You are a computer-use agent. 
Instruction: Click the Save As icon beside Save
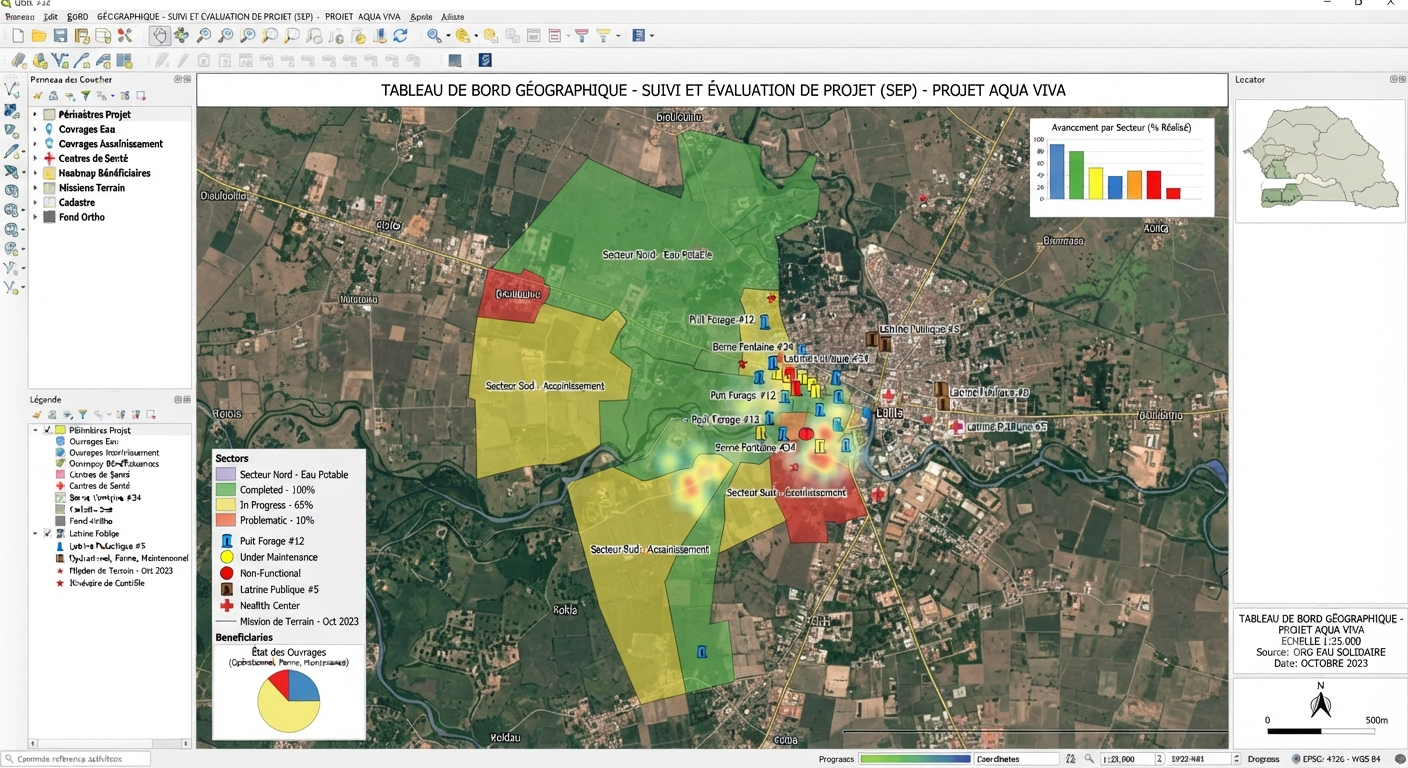82,36
